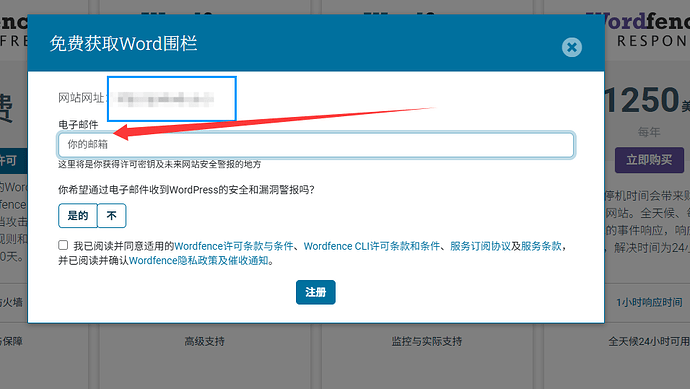This screenshot has height=389, width=690.
Task: Select 不 to decline email alerts
Action: [x=111, y=216]
